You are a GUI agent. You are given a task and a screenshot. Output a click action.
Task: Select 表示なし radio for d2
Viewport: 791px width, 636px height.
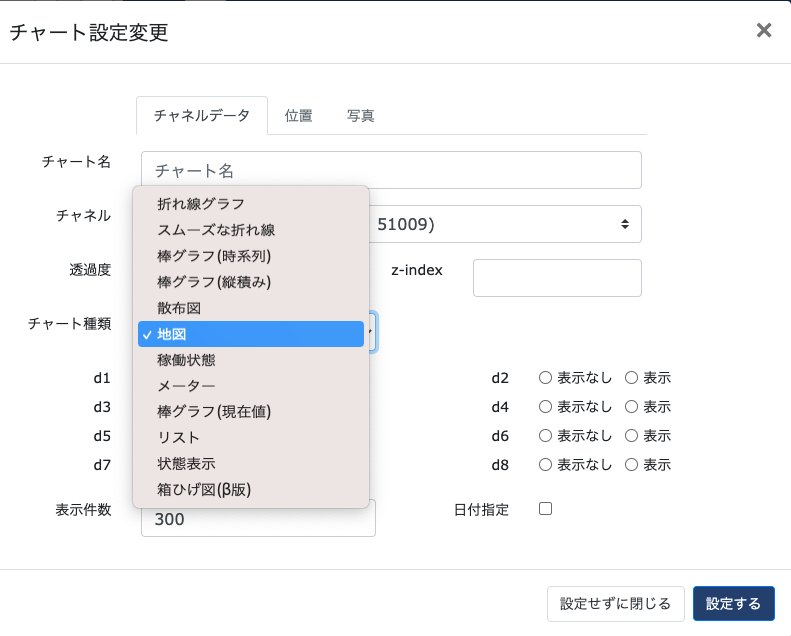[x=546, y=378]
